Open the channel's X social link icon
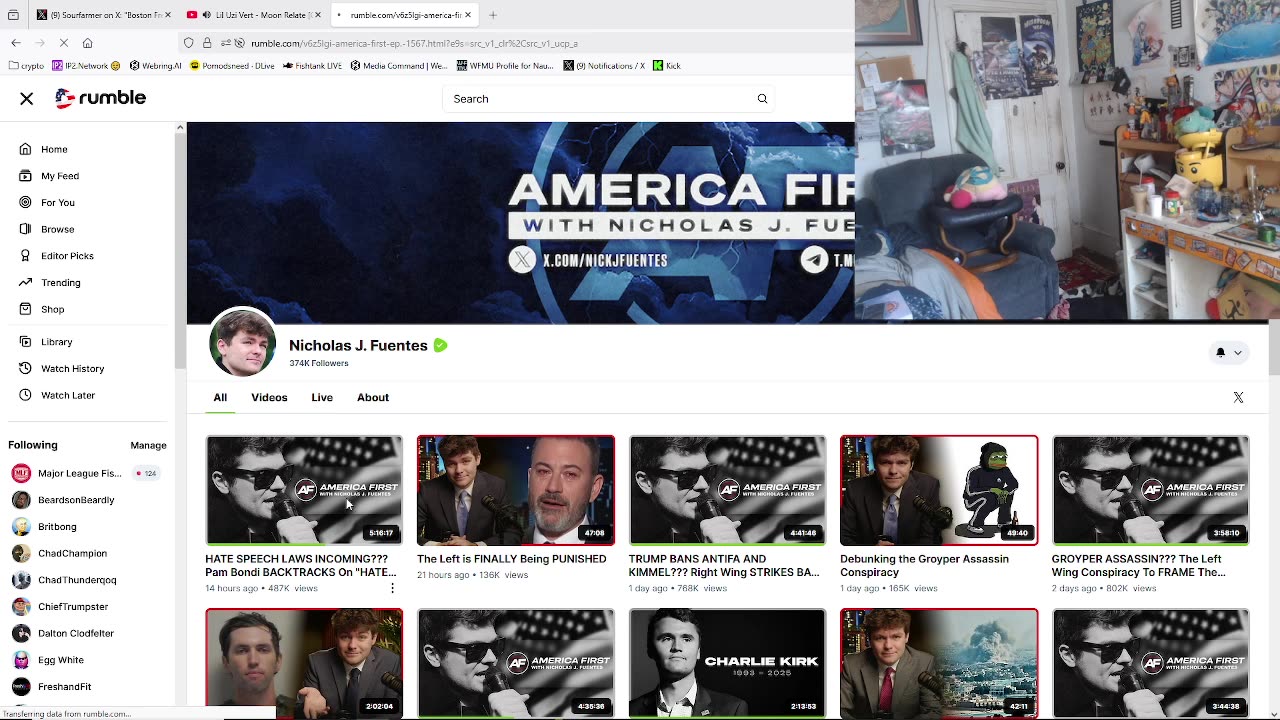1280x720 pixels. (x=1238, y=397)
